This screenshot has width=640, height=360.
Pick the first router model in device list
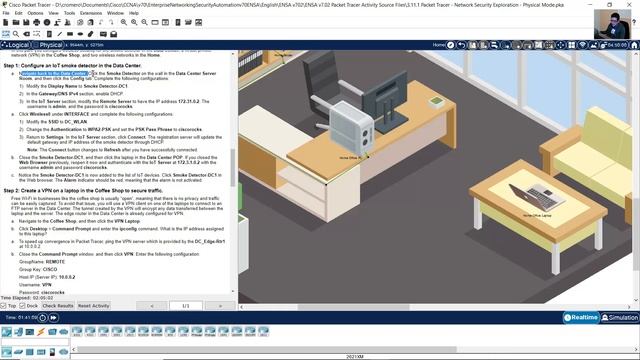point(77,331)
